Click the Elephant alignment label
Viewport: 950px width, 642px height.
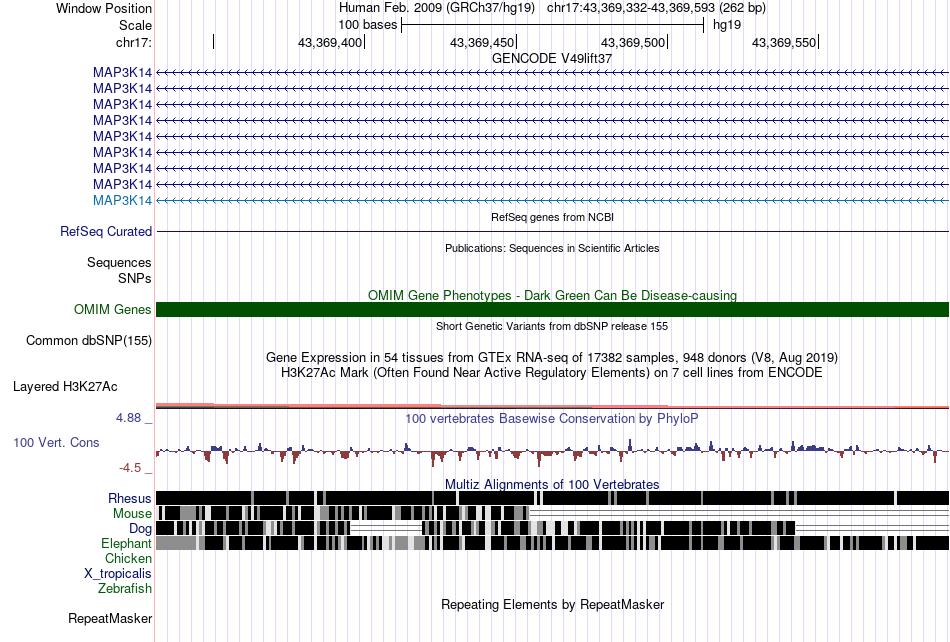[127, 543]
